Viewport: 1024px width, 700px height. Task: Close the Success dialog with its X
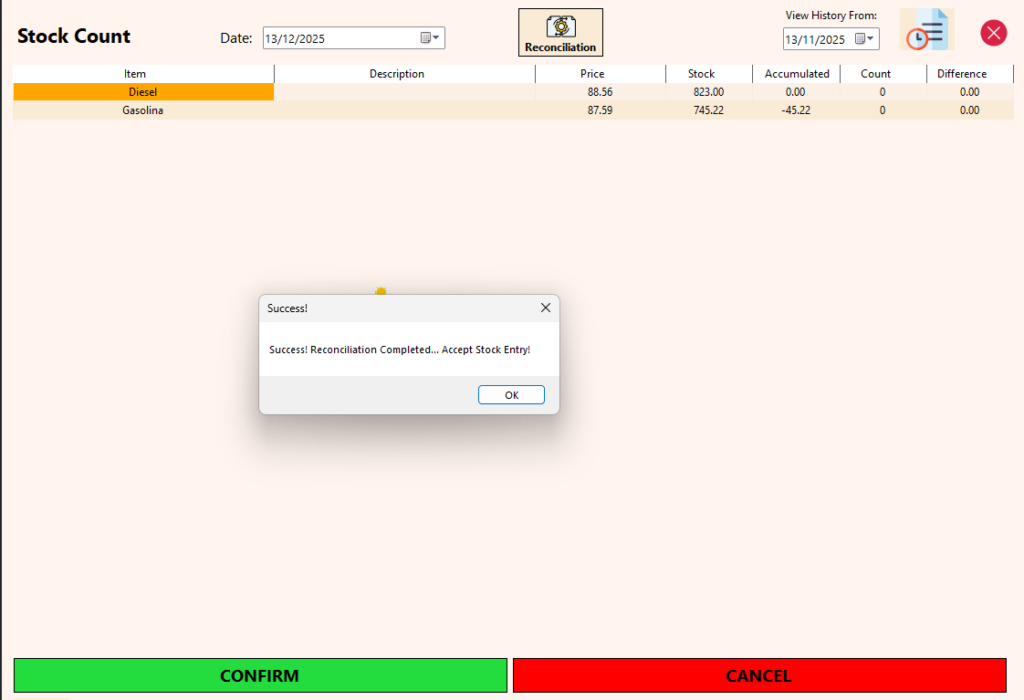coord(545,308)
